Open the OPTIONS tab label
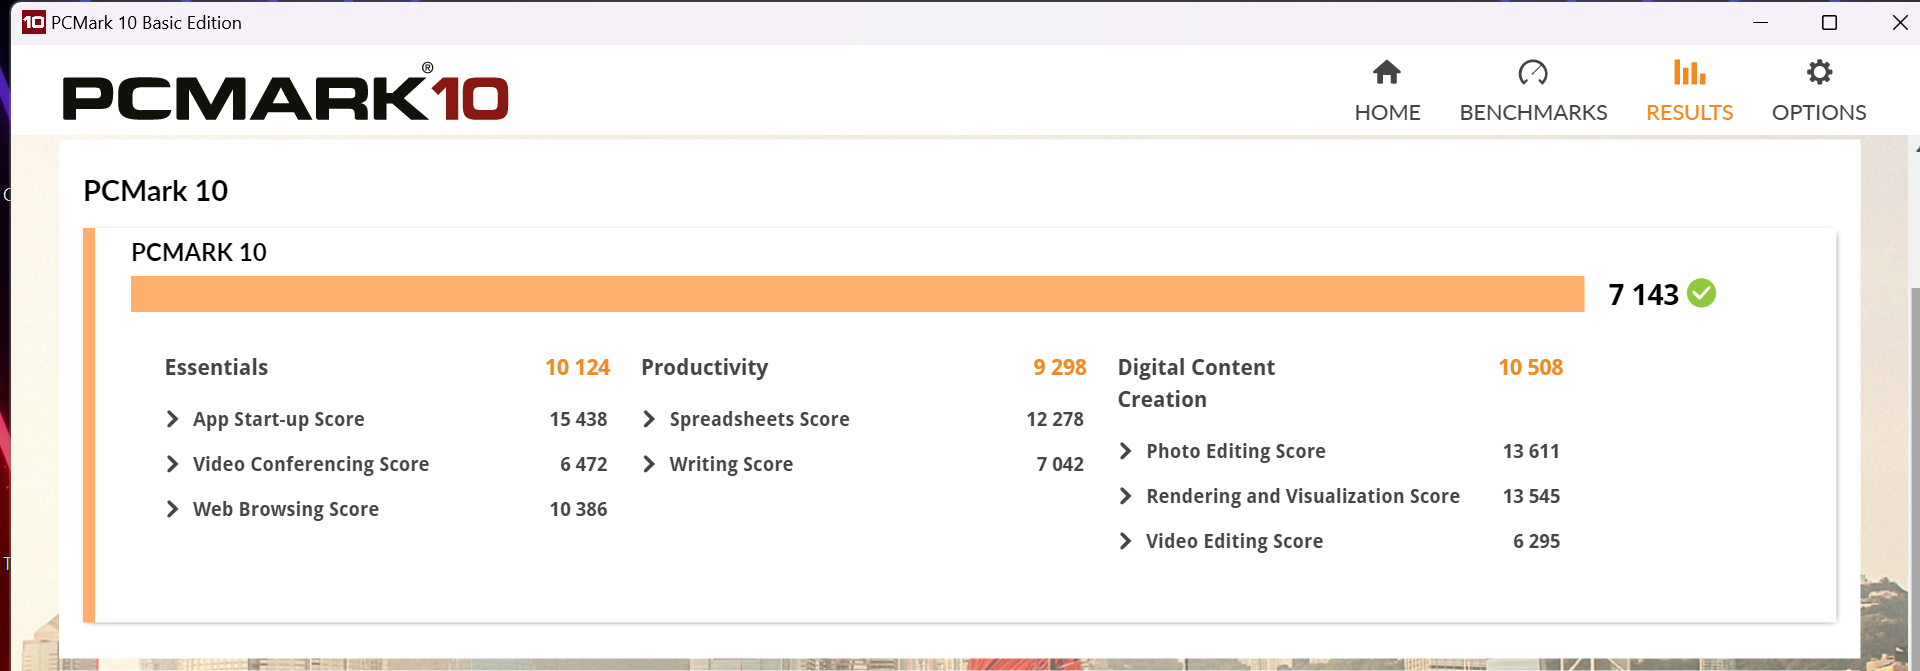This screenshot has width=1920, height=671. click(x=1819, y=112)
